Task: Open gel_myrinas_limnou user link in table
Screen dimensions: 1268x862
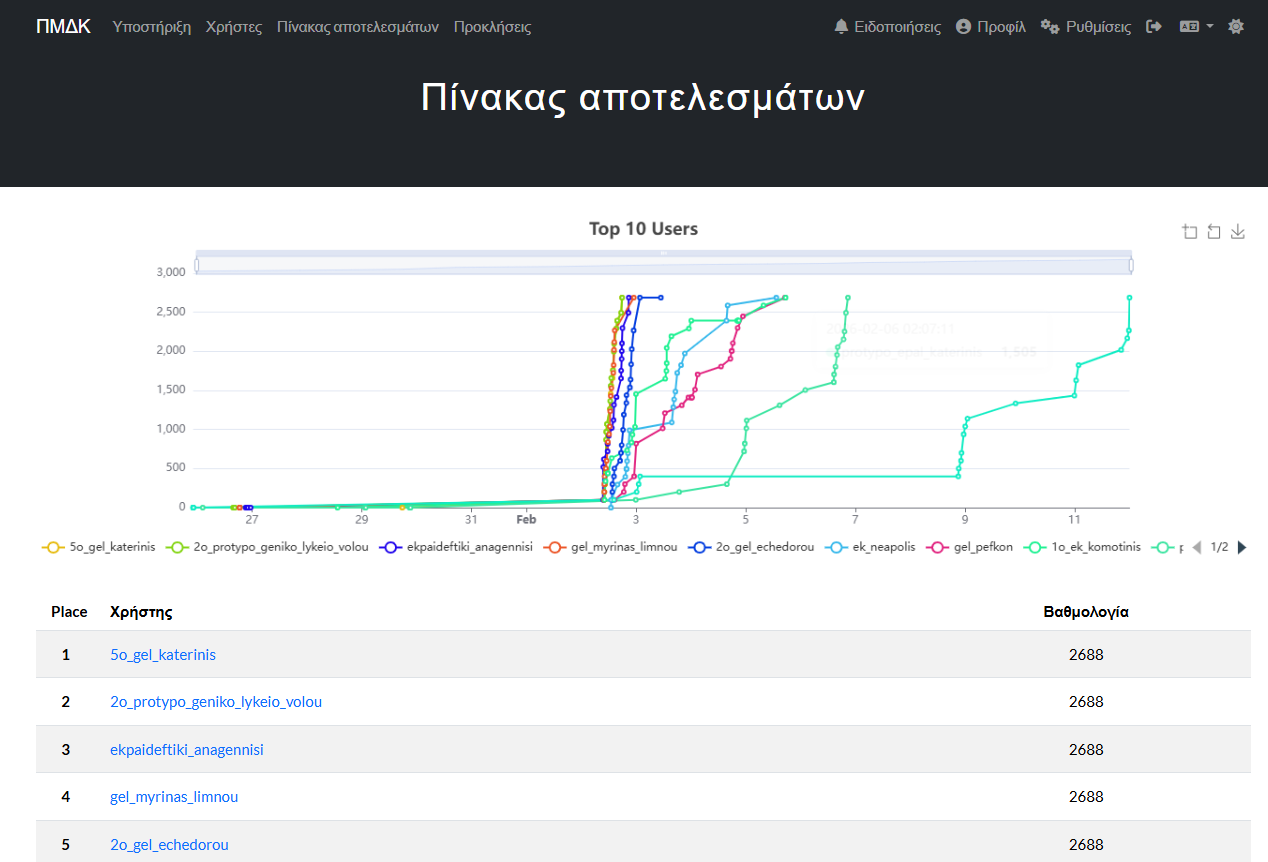Action: [x=174, y=797]
